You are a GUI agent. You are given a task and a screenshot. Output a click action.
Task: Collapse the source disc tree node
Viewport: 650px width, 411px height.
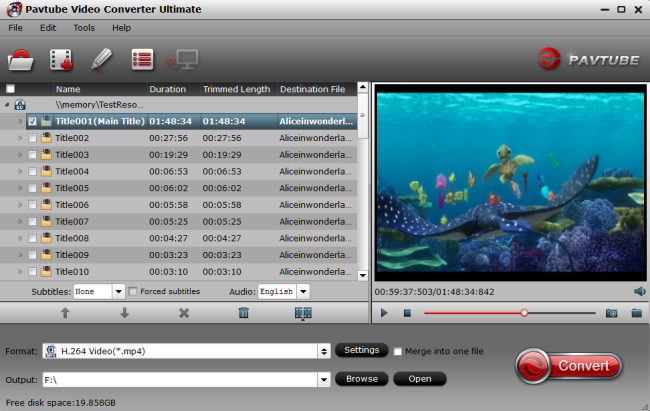tap(7, 105)
